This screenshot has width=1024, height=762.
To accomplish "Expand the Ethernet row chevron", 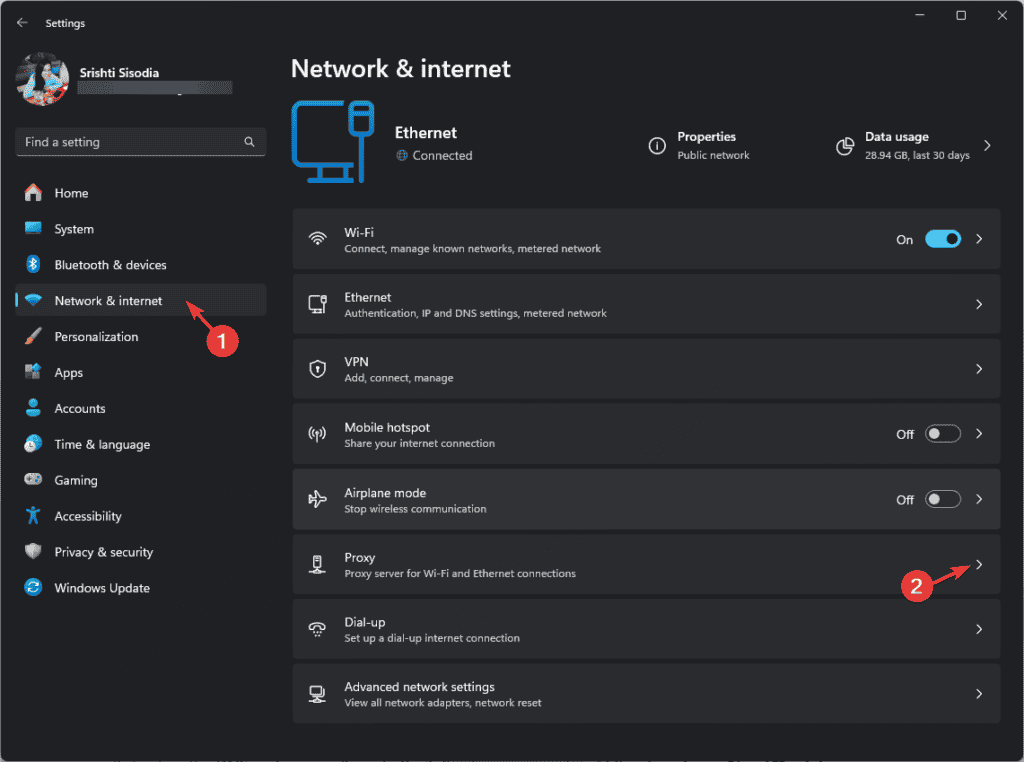I will (979, 304).
